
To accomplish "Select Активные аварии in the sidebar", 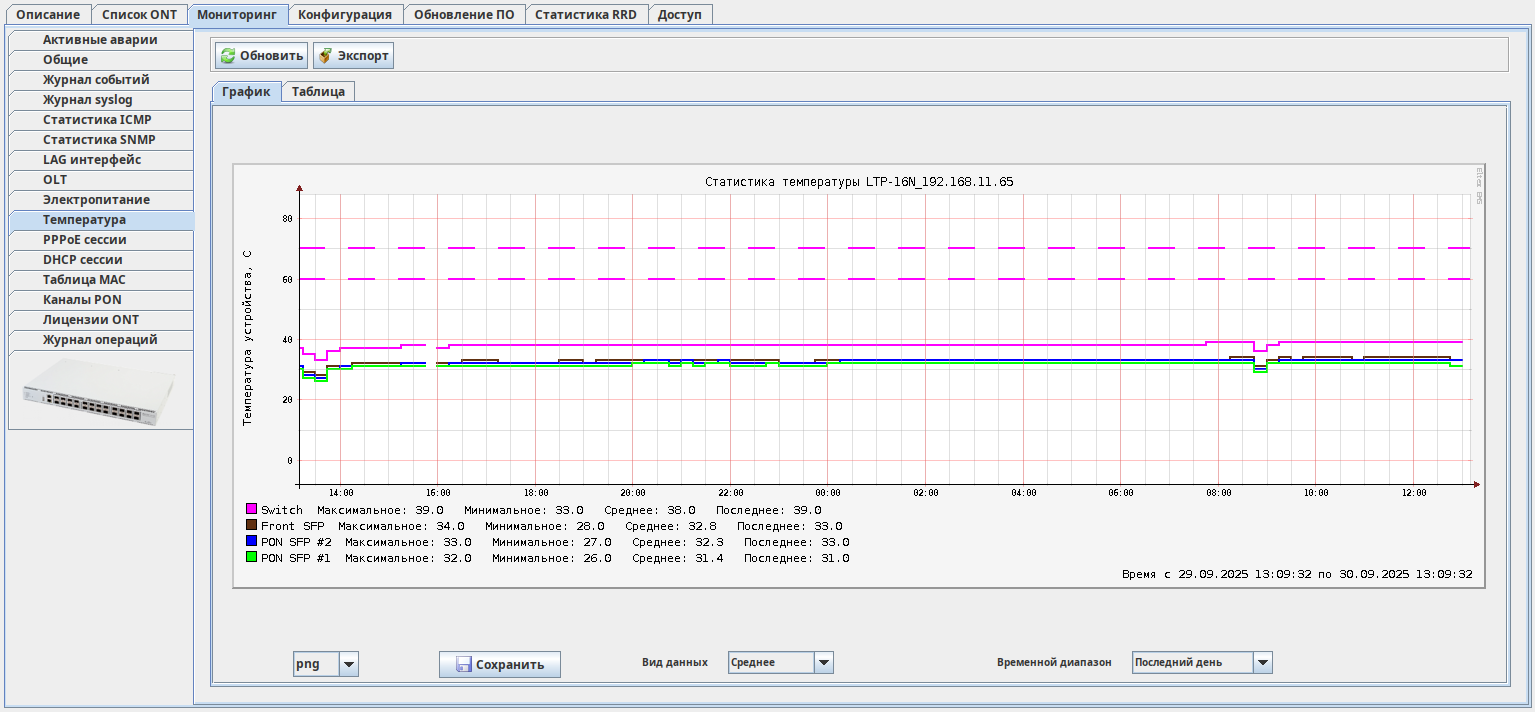I will [x=100, y=40].
